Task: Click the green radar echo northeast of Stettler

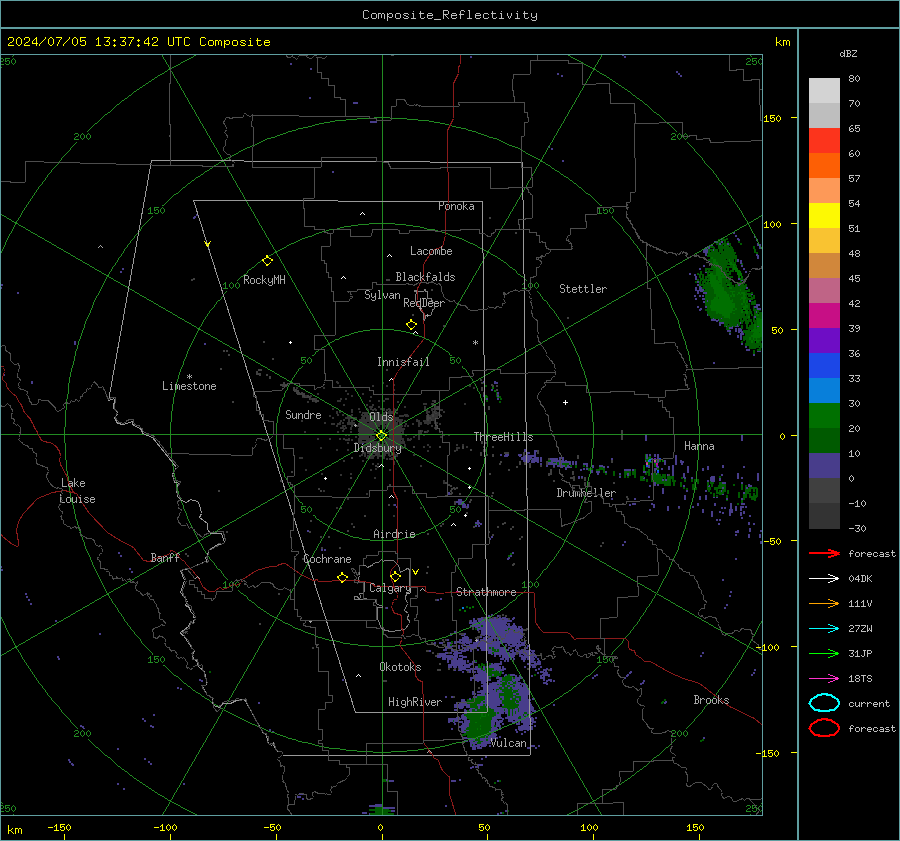Action: click(729, 294)
